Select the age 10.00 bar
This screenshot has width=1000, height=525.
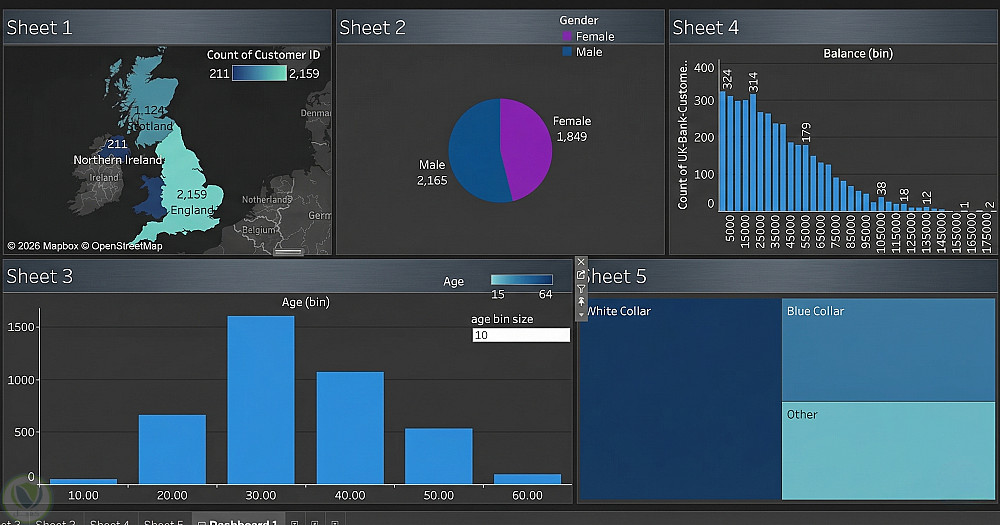pos(84,480)
